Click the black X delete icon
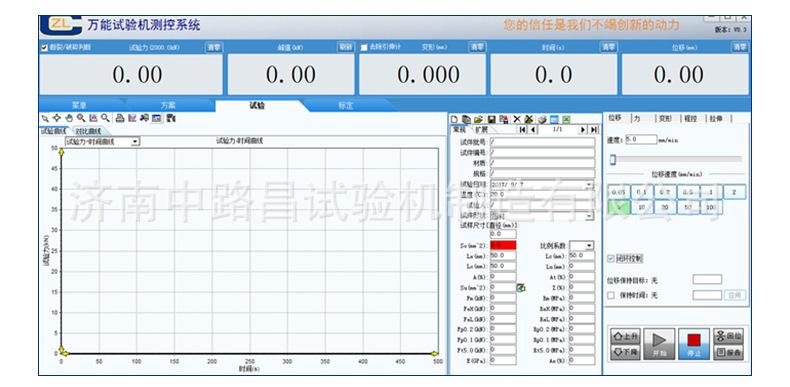The height and width of the screenshot is (387, 790). tap(516, 119)
